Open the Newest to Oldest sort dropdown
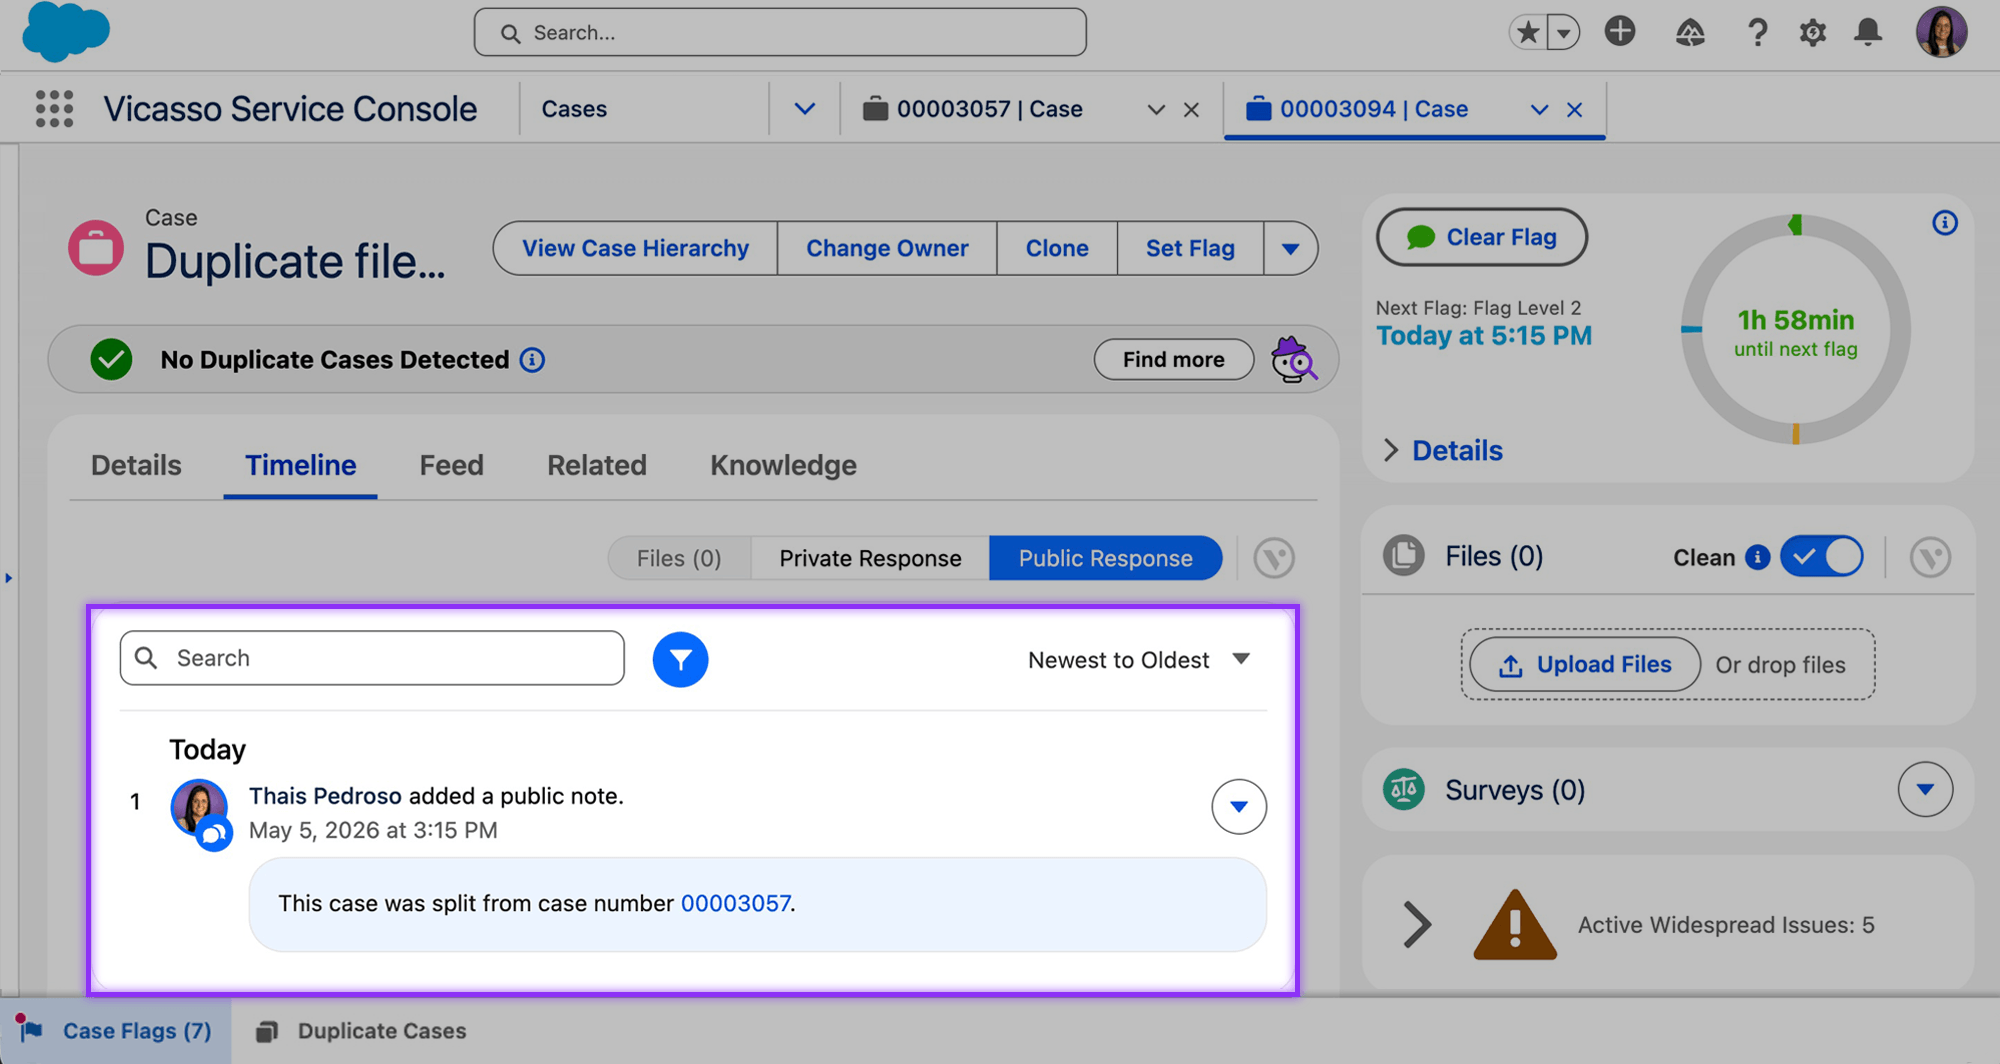 coord(1139,660)
